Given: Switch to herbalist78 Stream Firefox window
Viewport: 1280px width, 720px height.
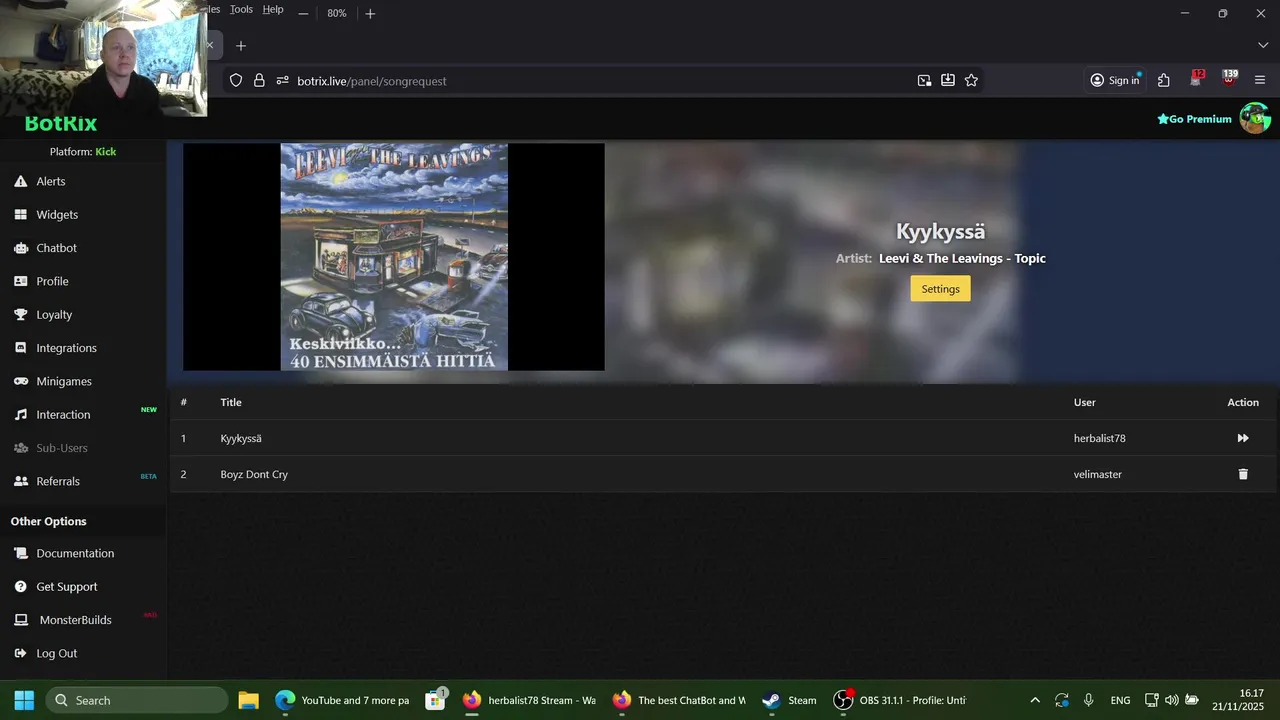Looking at the screenshot, I should point(529,700).
